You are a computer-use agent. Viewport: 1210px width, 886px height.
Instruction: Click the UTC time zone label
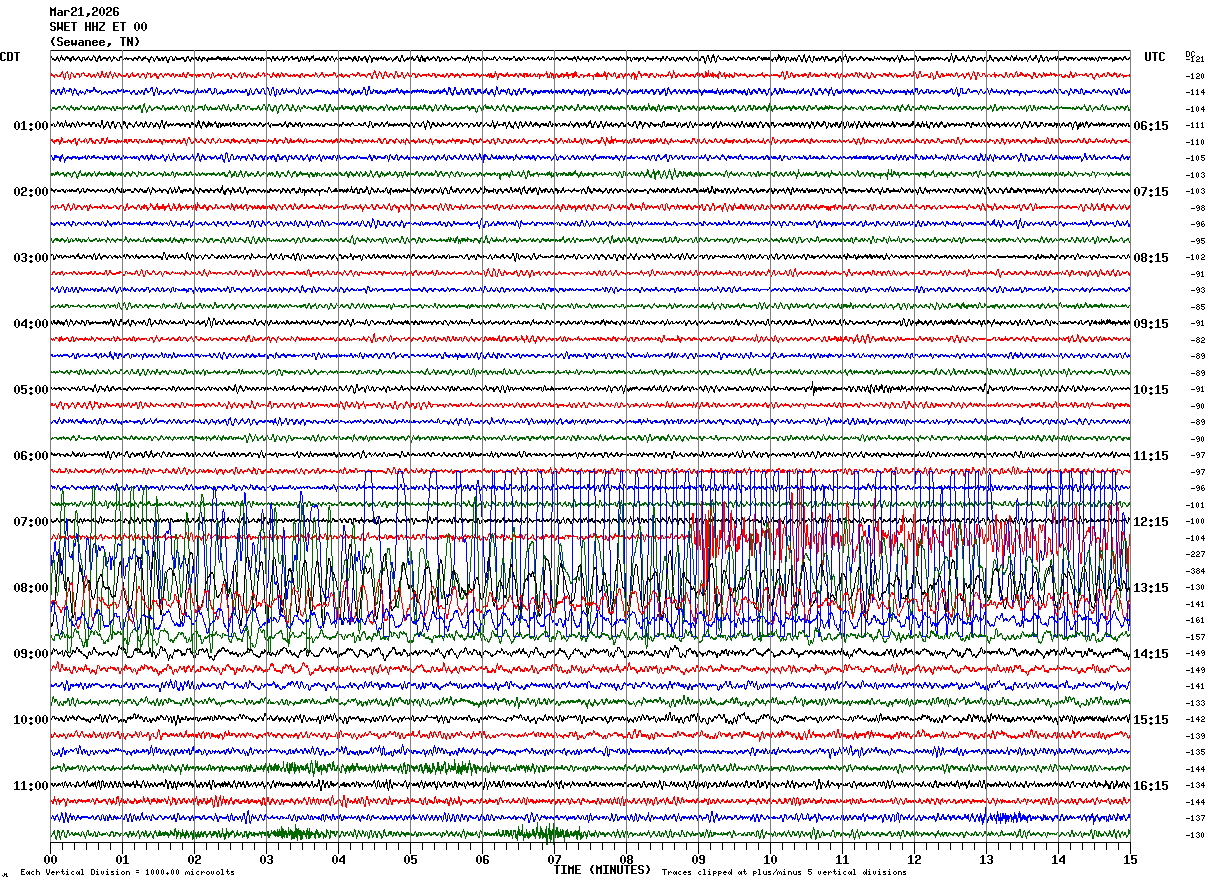point(1155,57)
